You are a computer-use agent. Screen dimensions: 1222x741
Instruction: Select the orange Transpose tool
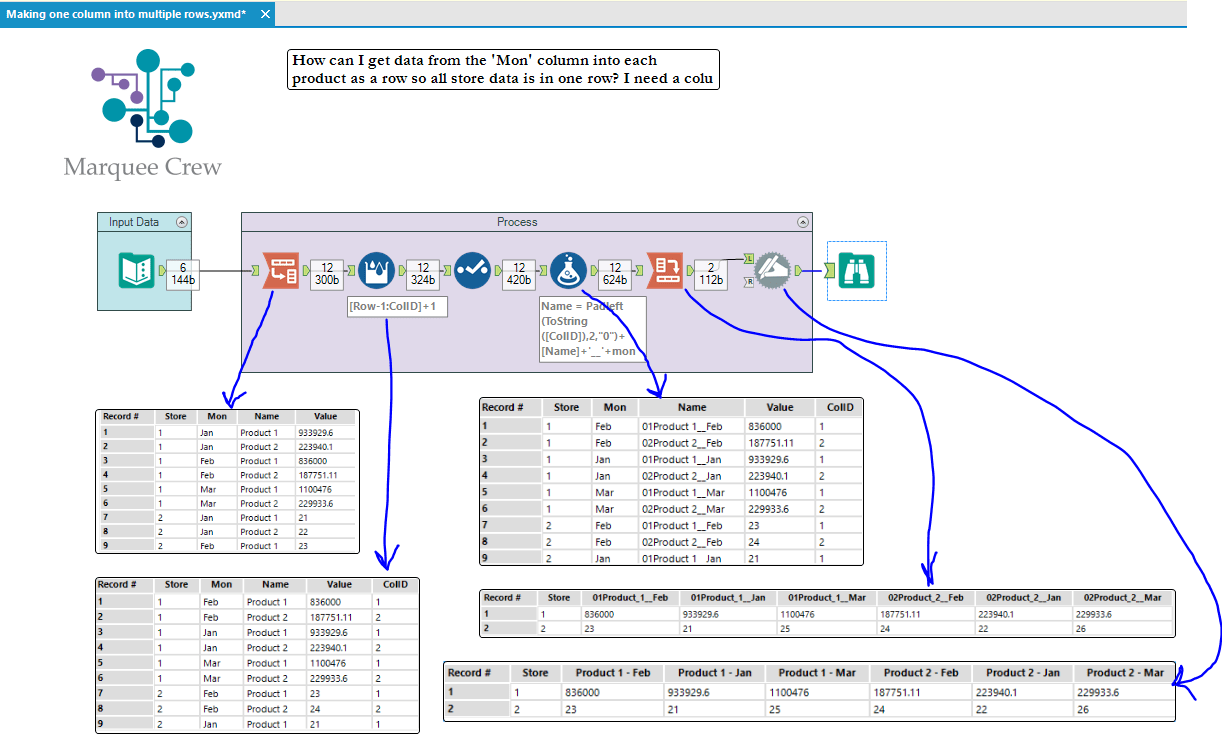click(279, 270)
